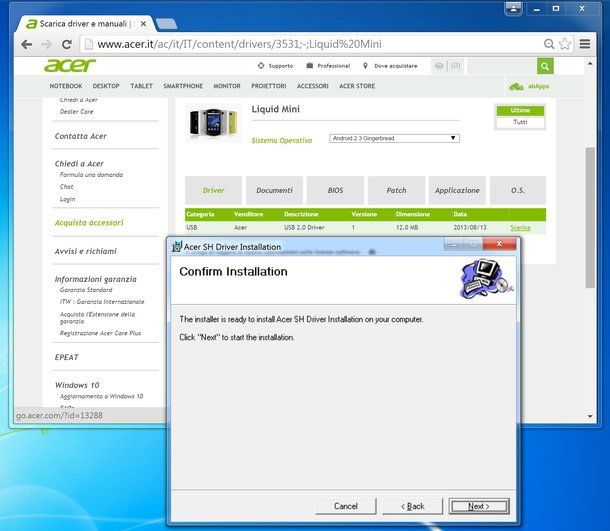Open Registrazione Acer Care Plus link
This screenshot has width=610, height=531.
[100, 333]
